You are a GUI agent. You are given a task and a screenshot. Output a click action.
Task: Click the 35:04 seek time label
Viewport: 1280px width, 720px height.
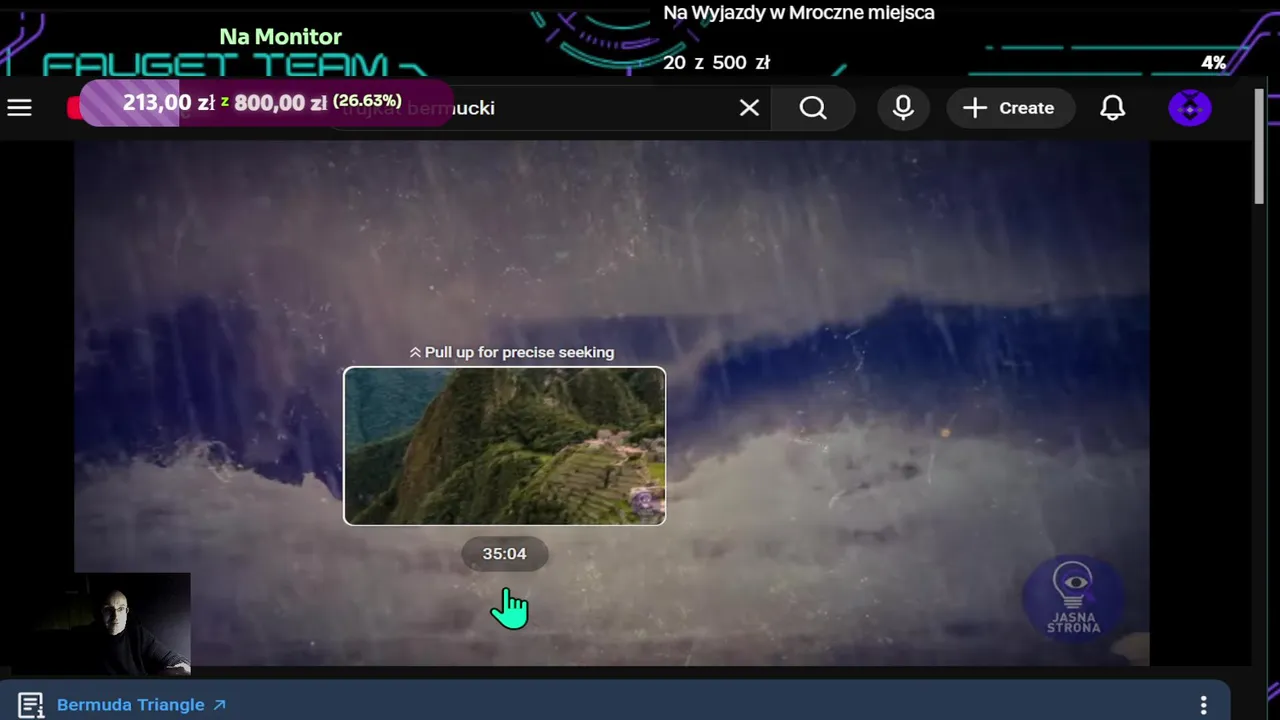[x=504, y=554]
